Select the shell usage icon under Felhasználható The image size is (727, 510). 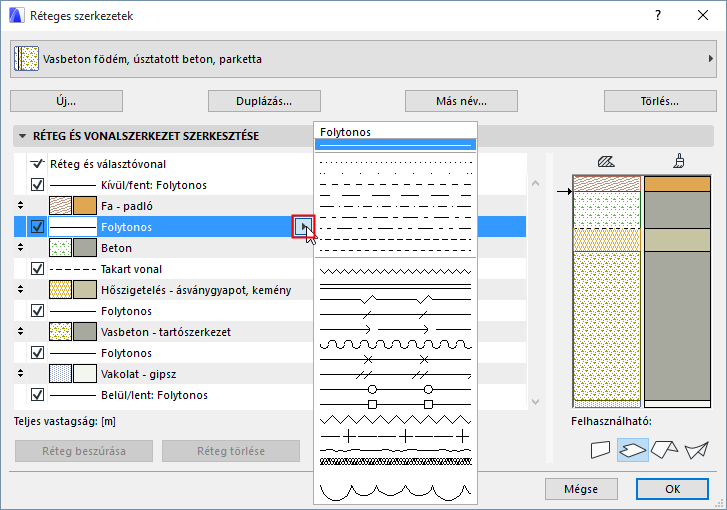point(697,450)
